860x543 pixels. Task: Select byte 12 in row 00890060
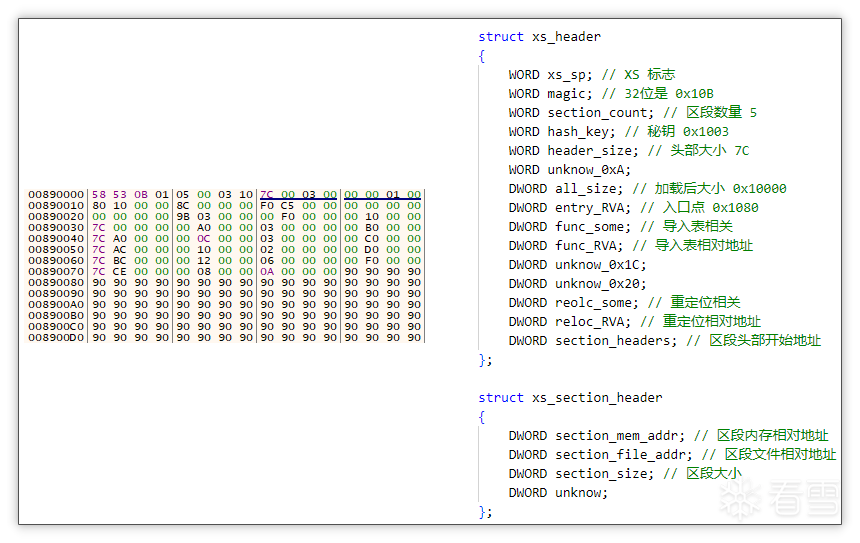pyautogui.click(x=203, y=261)
